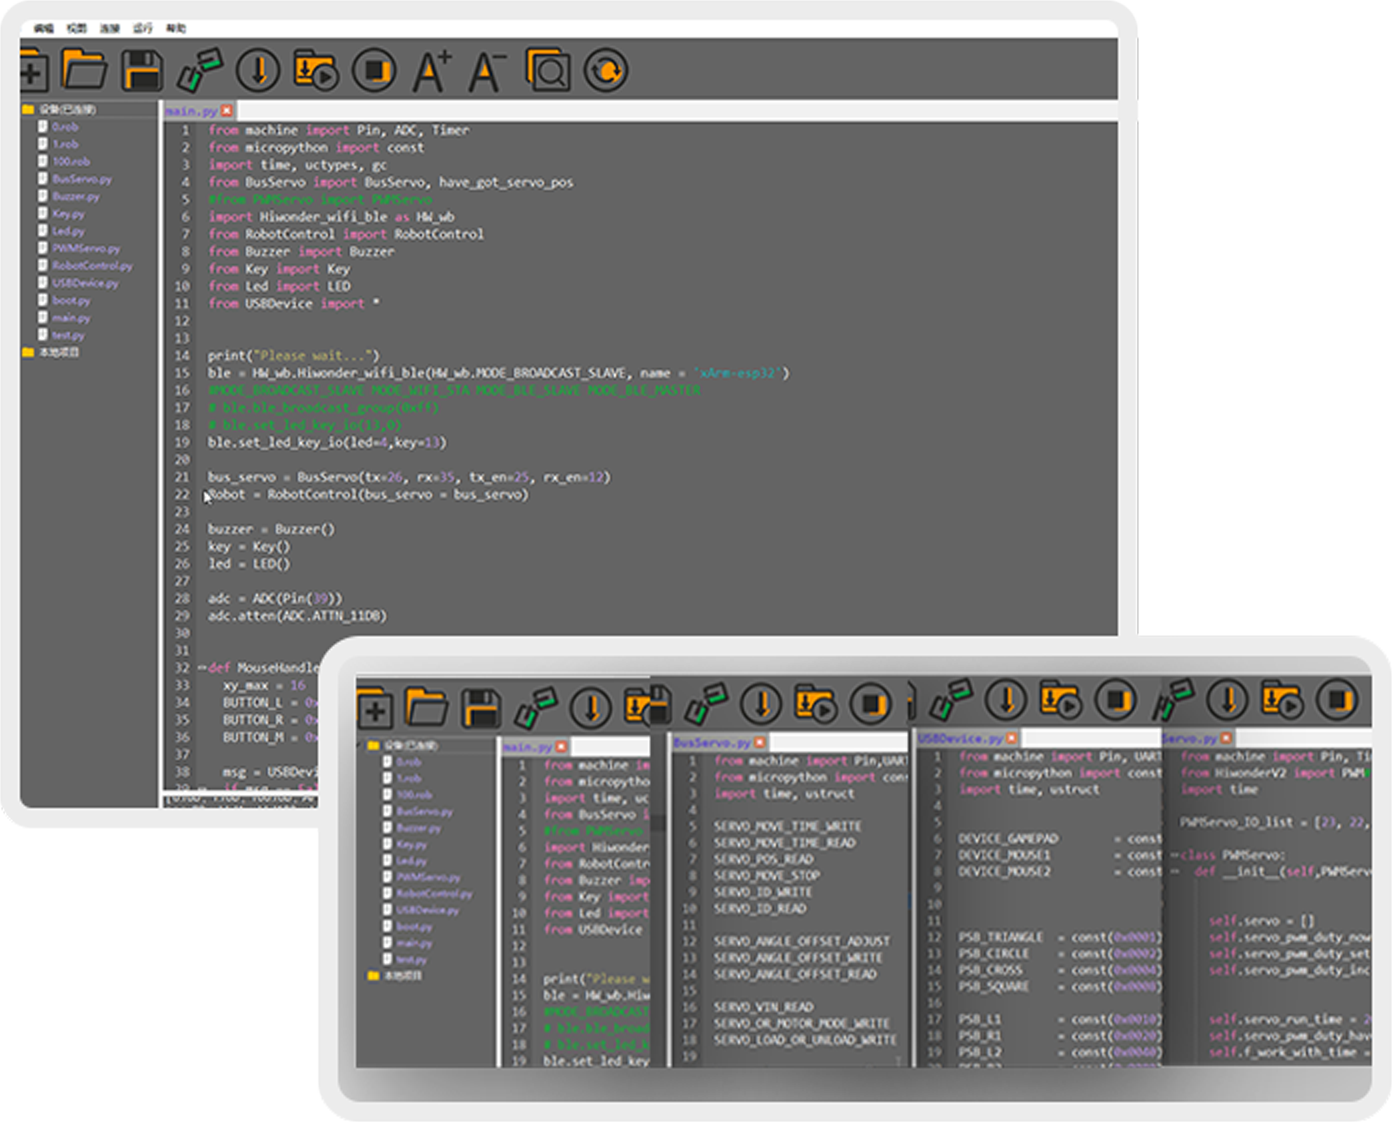Select Led.py in top window file tree
This screenshot has width=1392, height=1122.
[x=68, y=231]
